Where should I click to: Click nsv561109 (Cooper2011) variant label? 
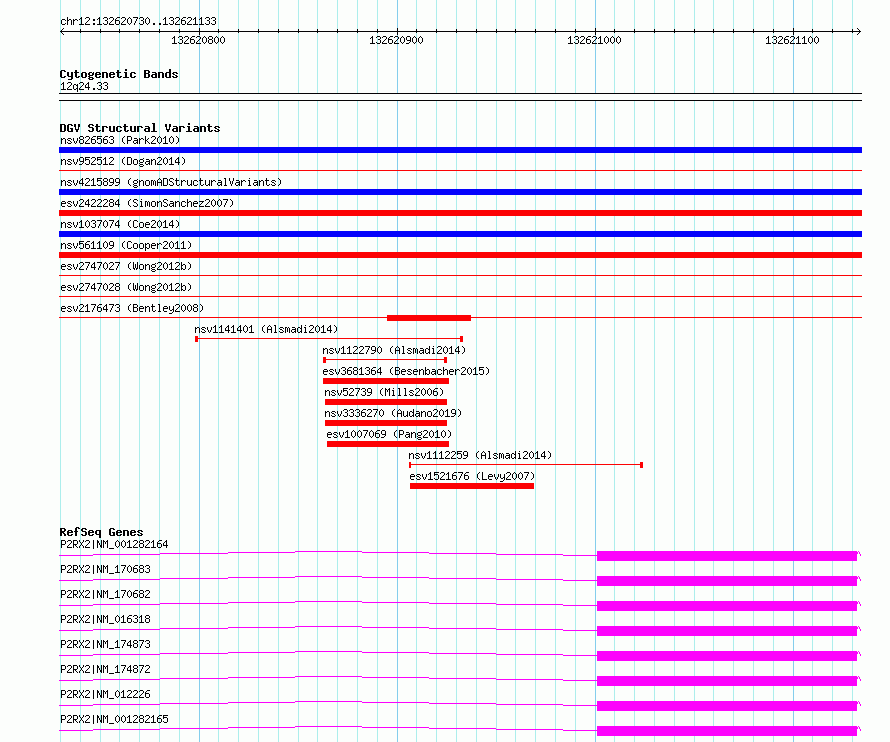click(126, 245)
